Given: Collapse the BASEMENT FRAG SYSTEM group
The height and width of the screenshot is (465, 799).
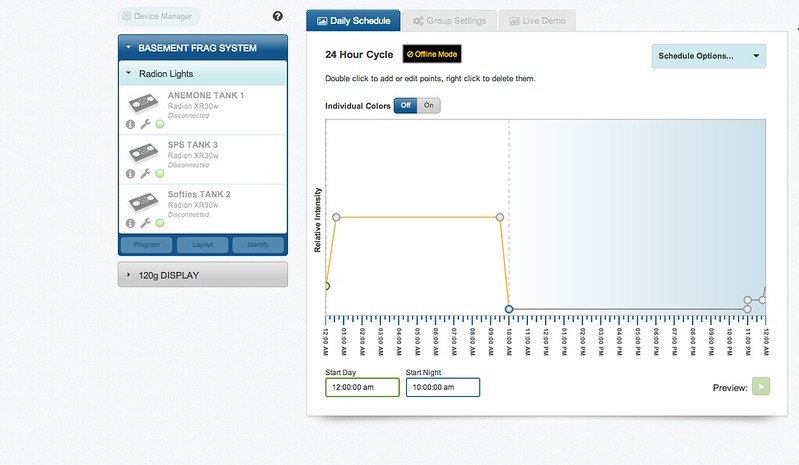Looking at the screenshot, I should tap(203, 48).
